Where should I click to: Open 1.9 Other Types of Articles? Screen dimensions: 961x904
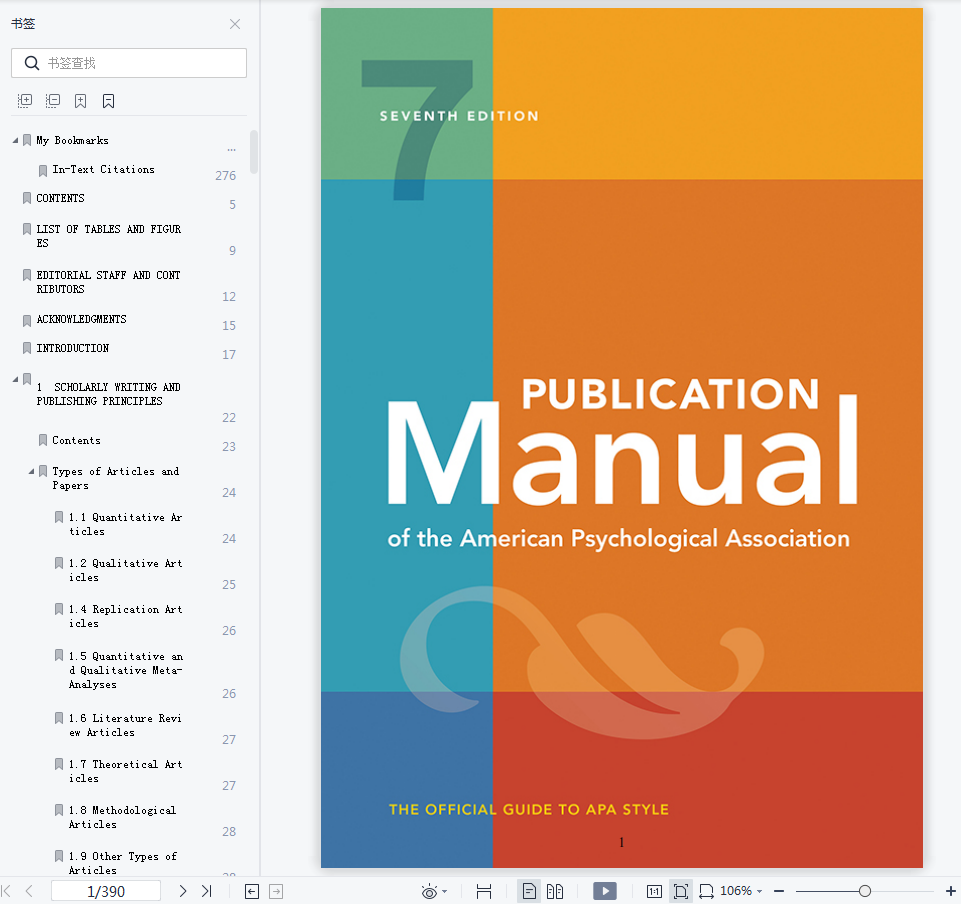(x=123, y=863)
